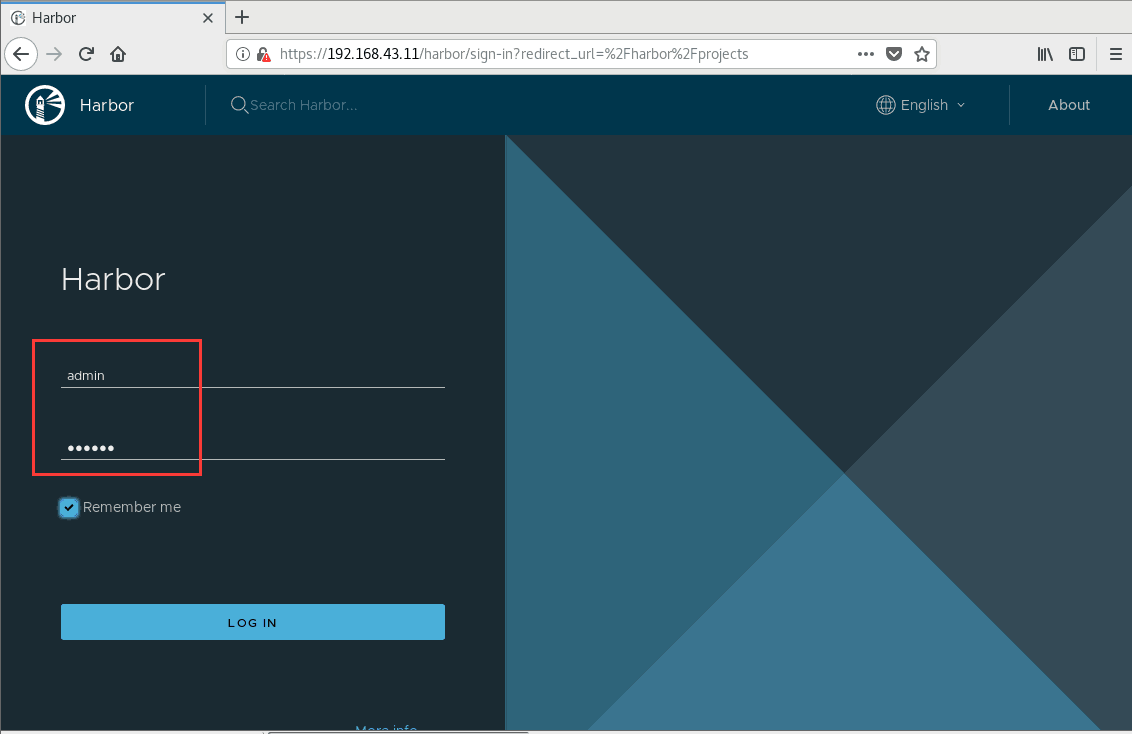Click the browser Forward arrow button
The height and width of the screenshot is (734, 1132).
coord(54,54)
